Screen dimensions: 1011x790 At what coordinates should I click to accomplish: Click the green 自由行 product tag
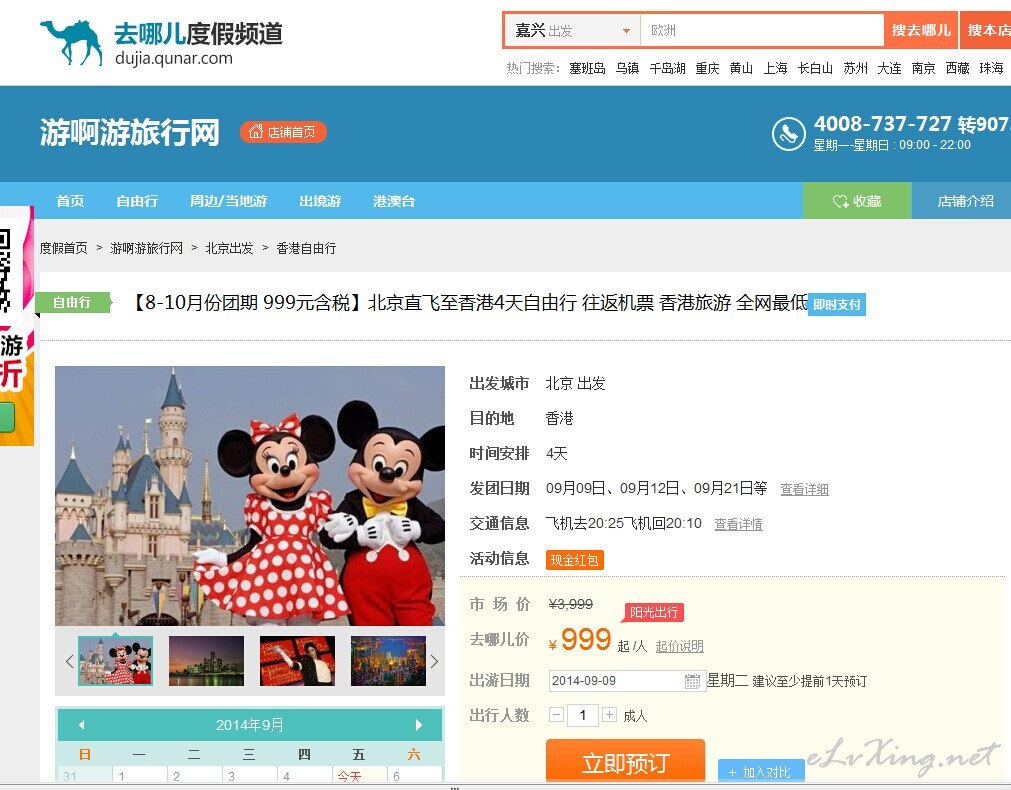coord(74,302)
